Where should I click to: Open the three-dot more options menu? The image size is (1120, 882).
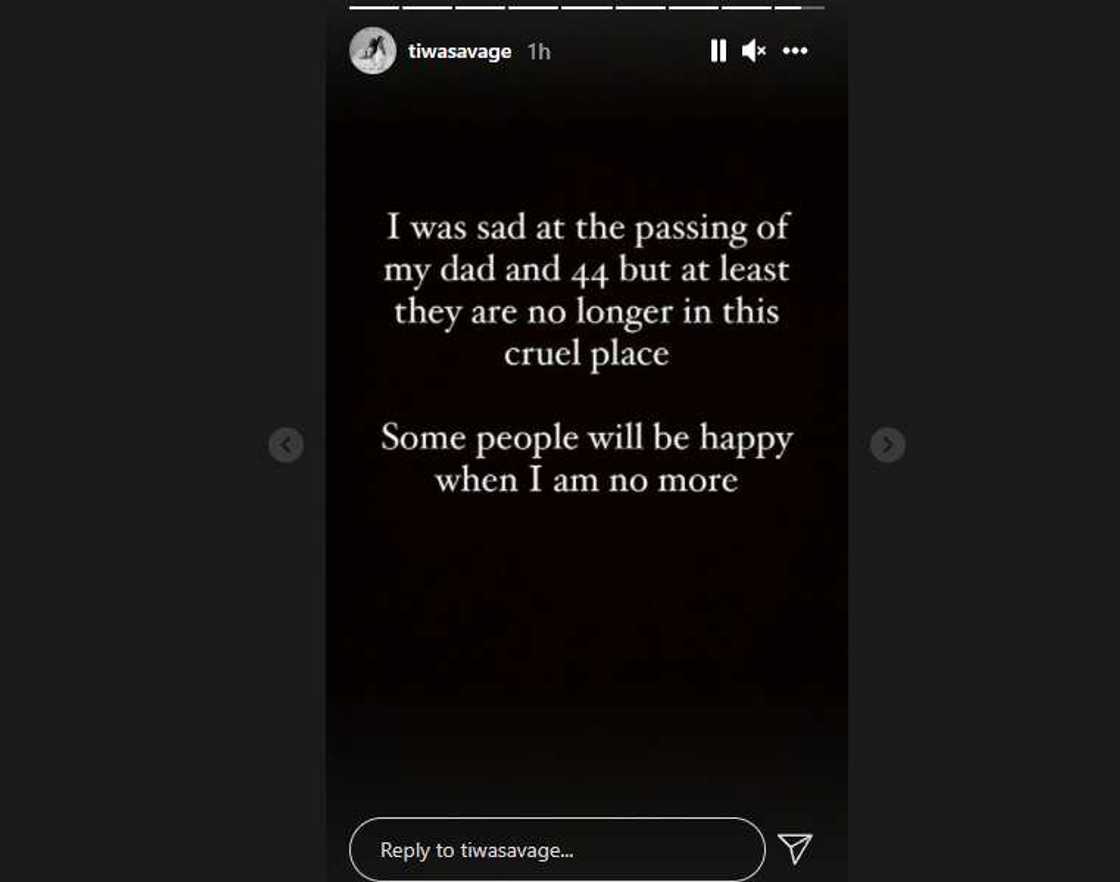pos(795,51)
